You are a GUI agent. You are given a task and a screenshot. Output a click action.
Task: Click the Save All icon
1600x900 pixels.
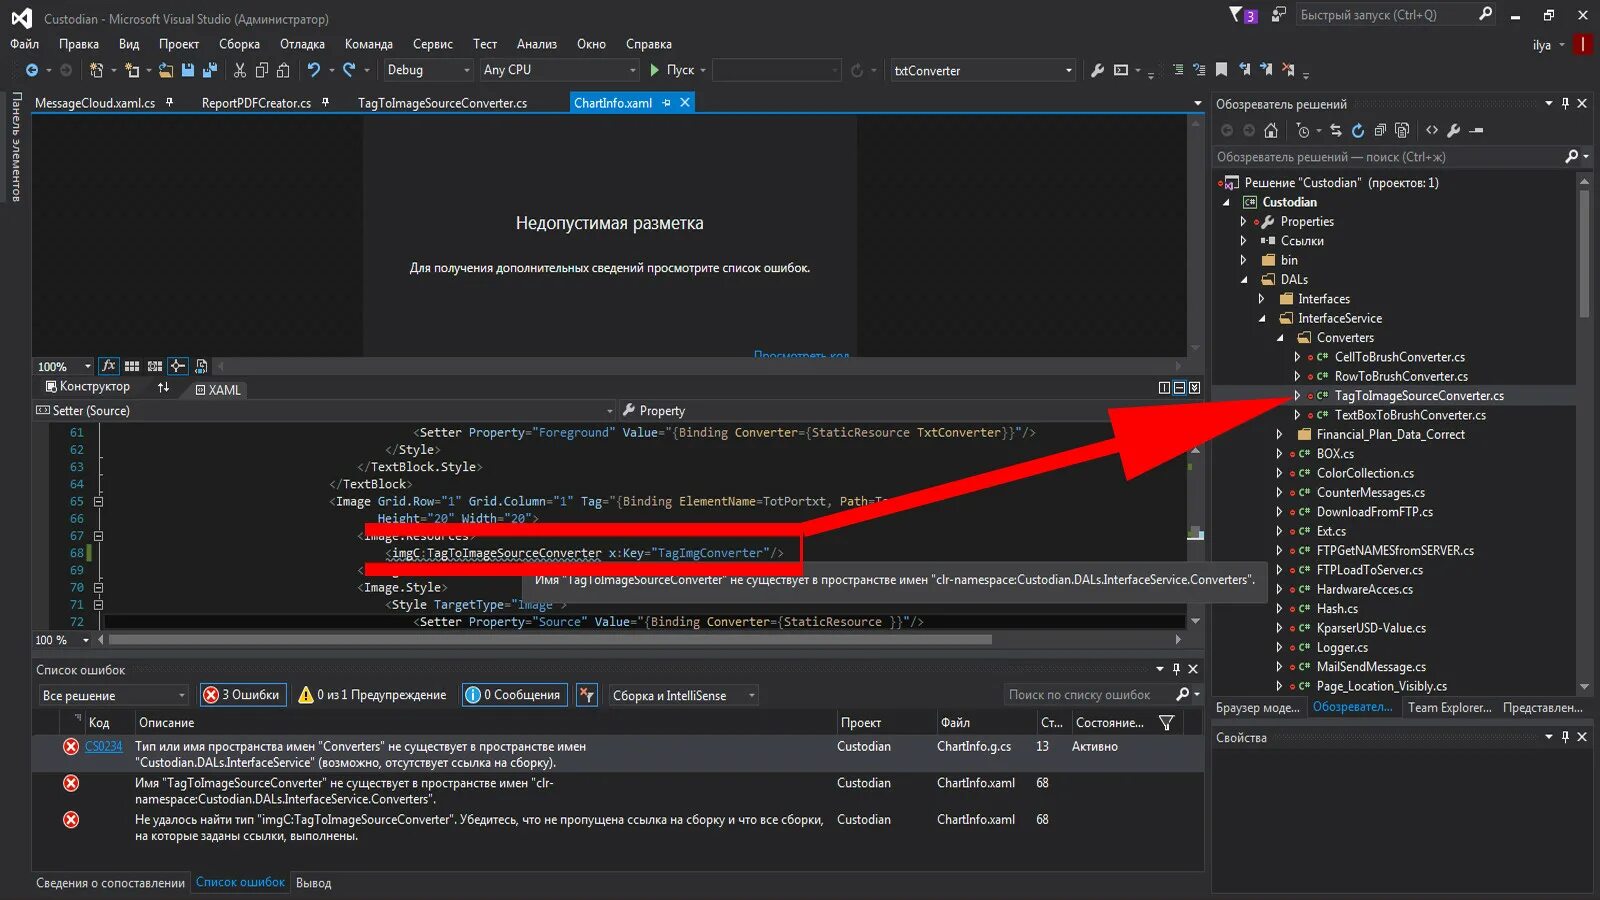[209, 70]
